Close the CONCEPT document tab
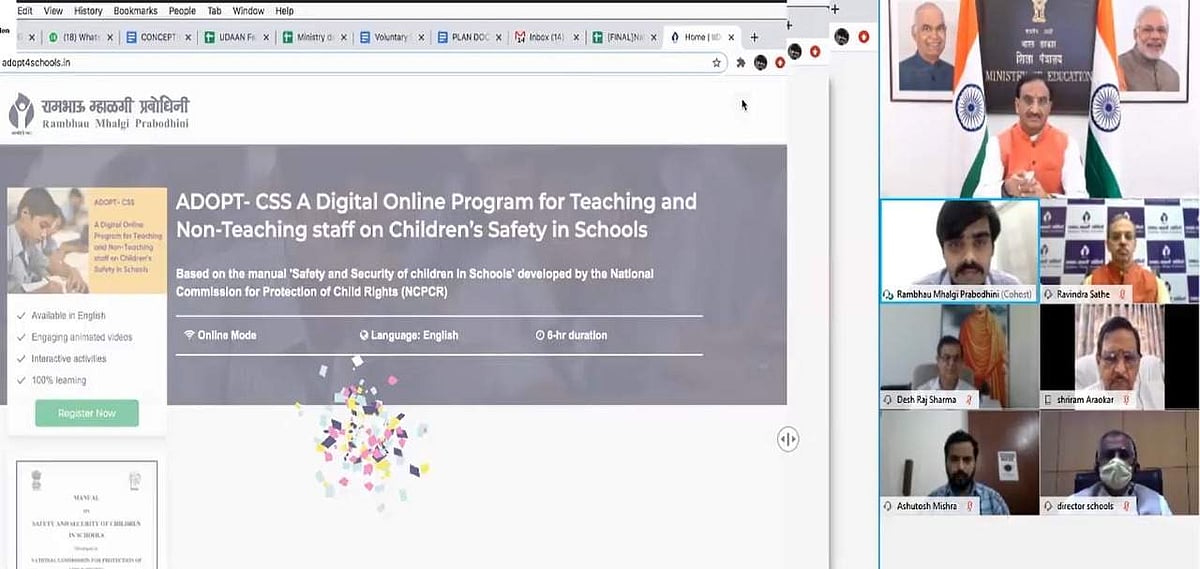This screenshot has width=1200, height=569. (189, 38)
